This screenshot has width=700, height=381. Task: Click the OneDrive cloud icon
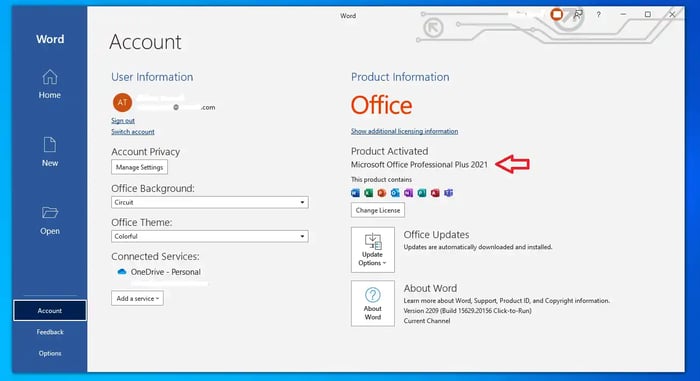click(121, 272)
